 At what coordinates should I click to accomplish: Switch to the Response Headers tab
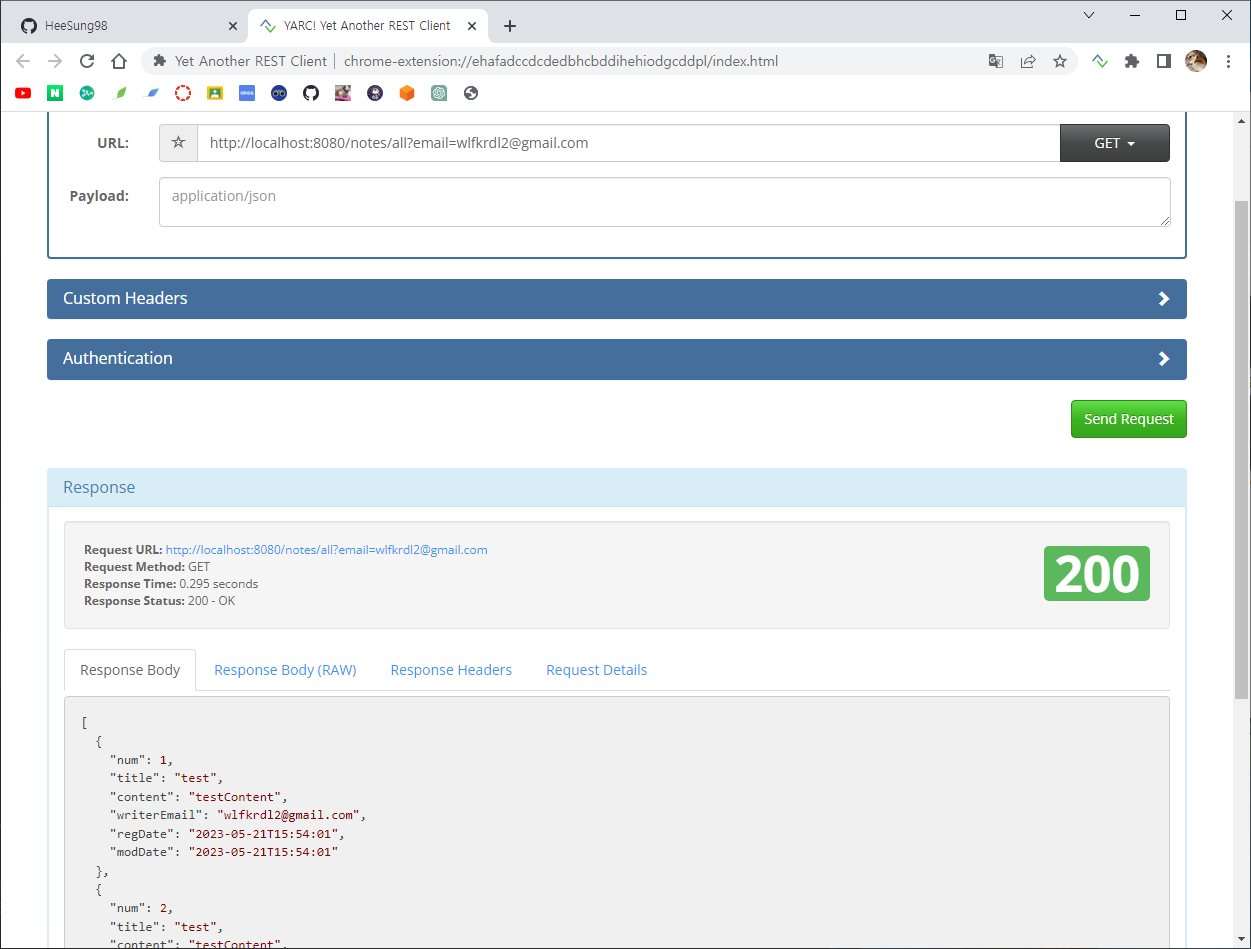[451, 670]
